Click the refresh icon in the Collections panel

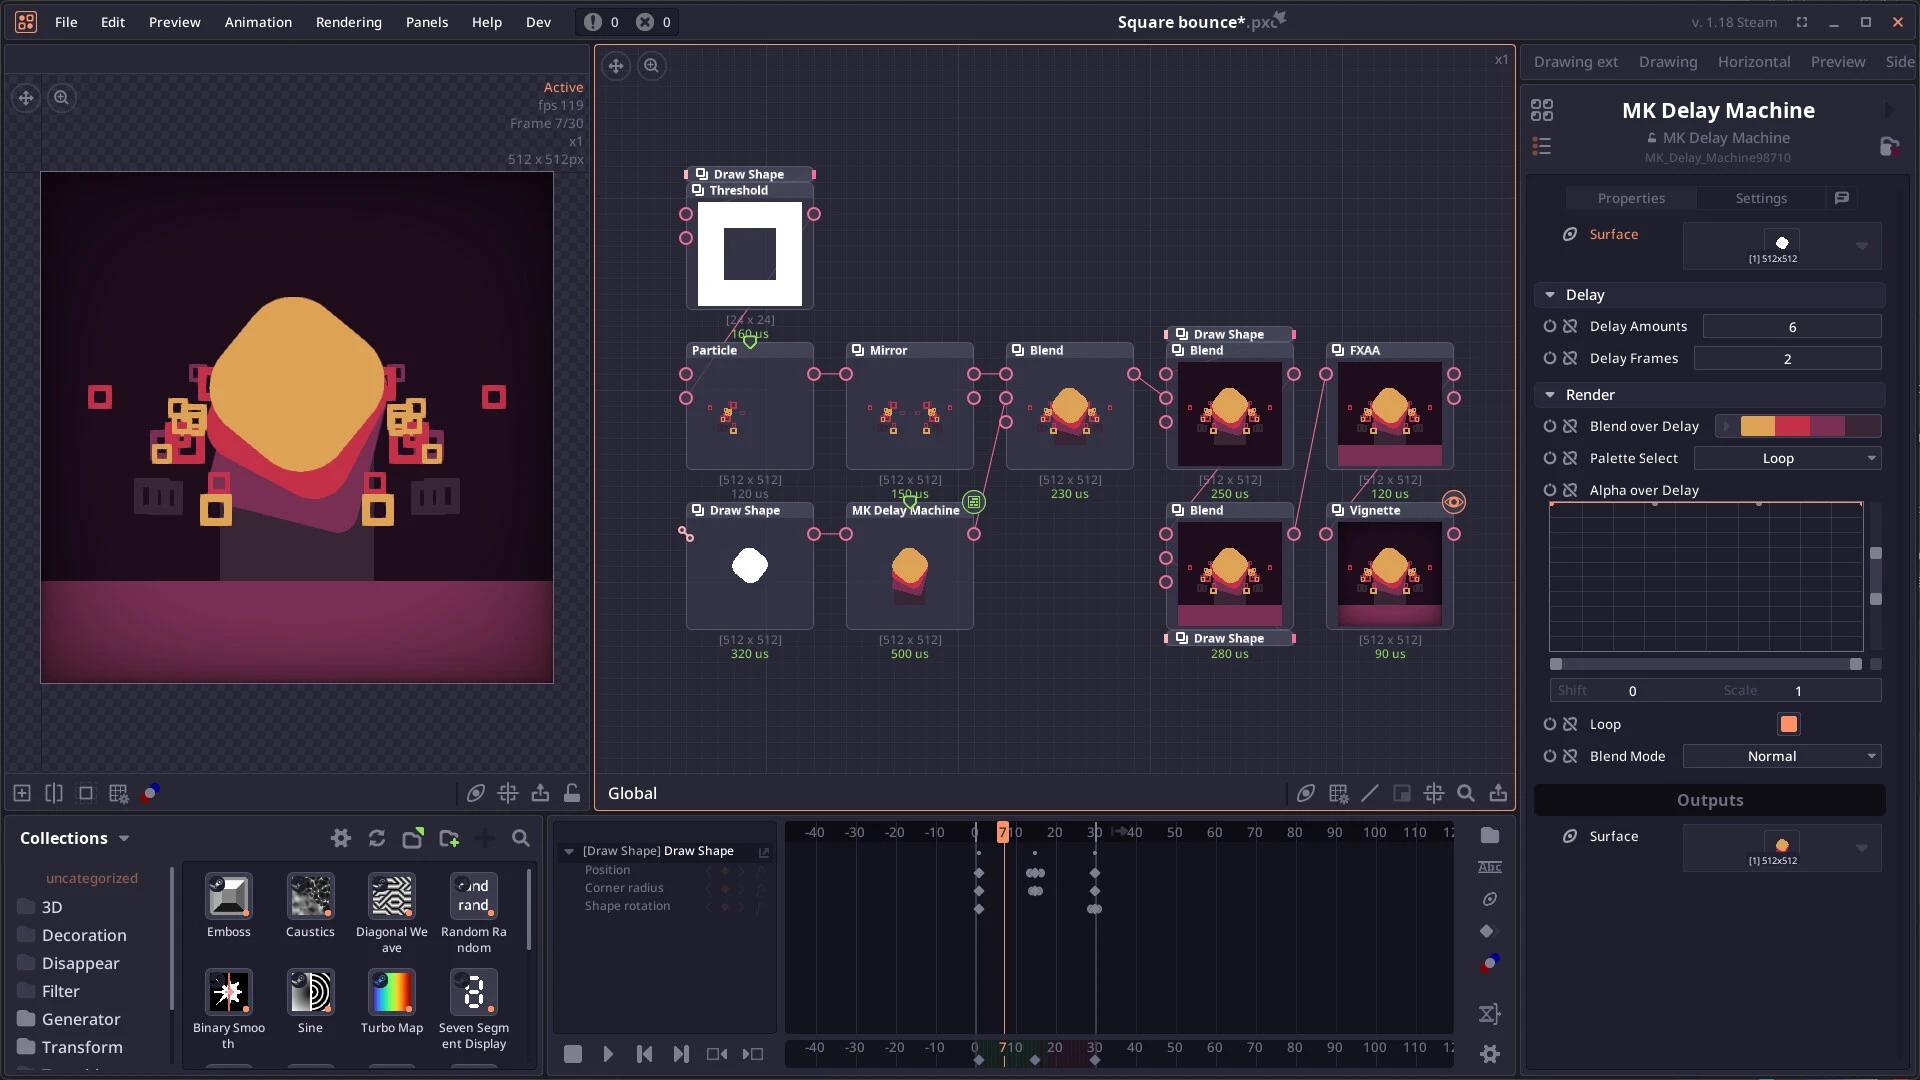[x=376, y=839]
